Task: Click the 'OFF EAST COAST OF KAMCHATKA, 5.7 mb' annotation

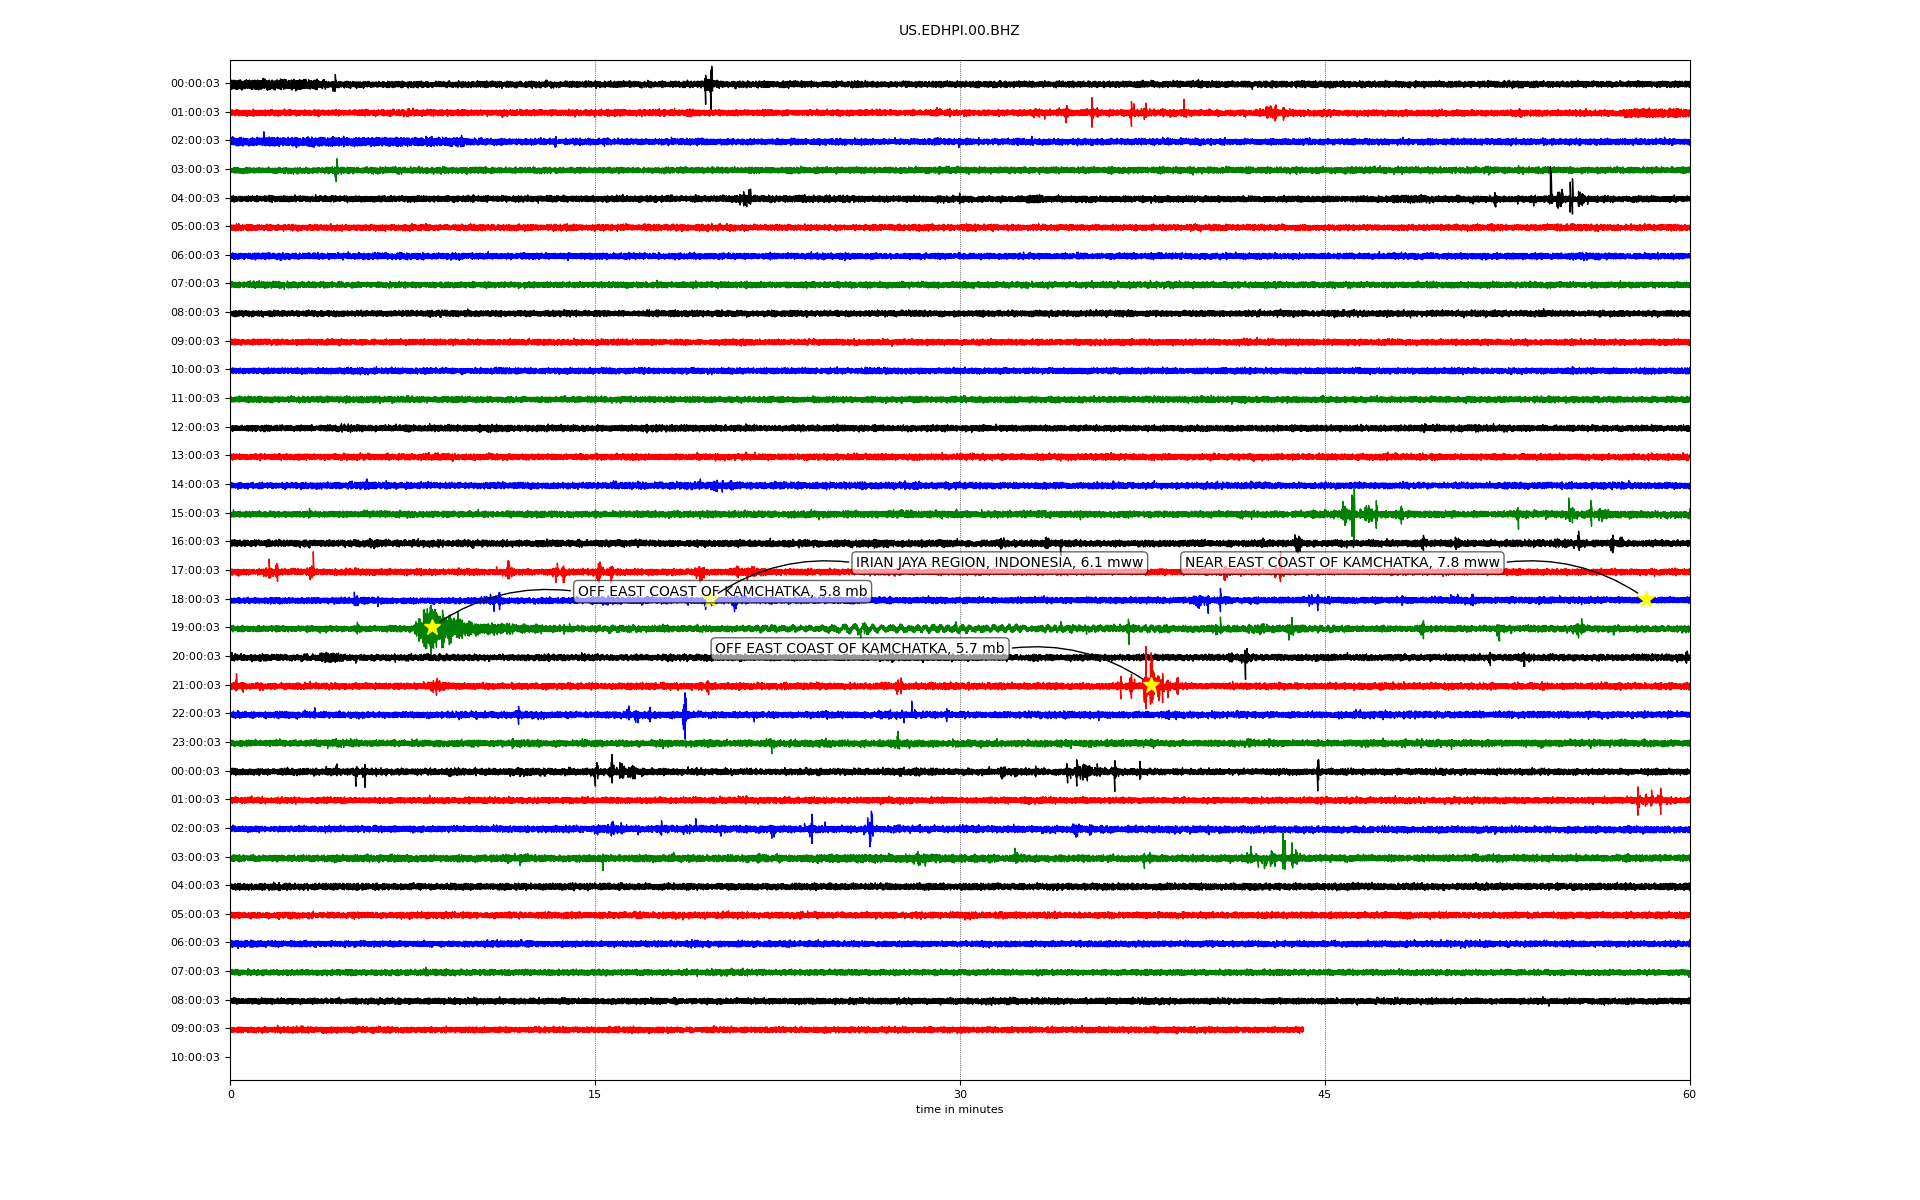Action: coord(859,648)
